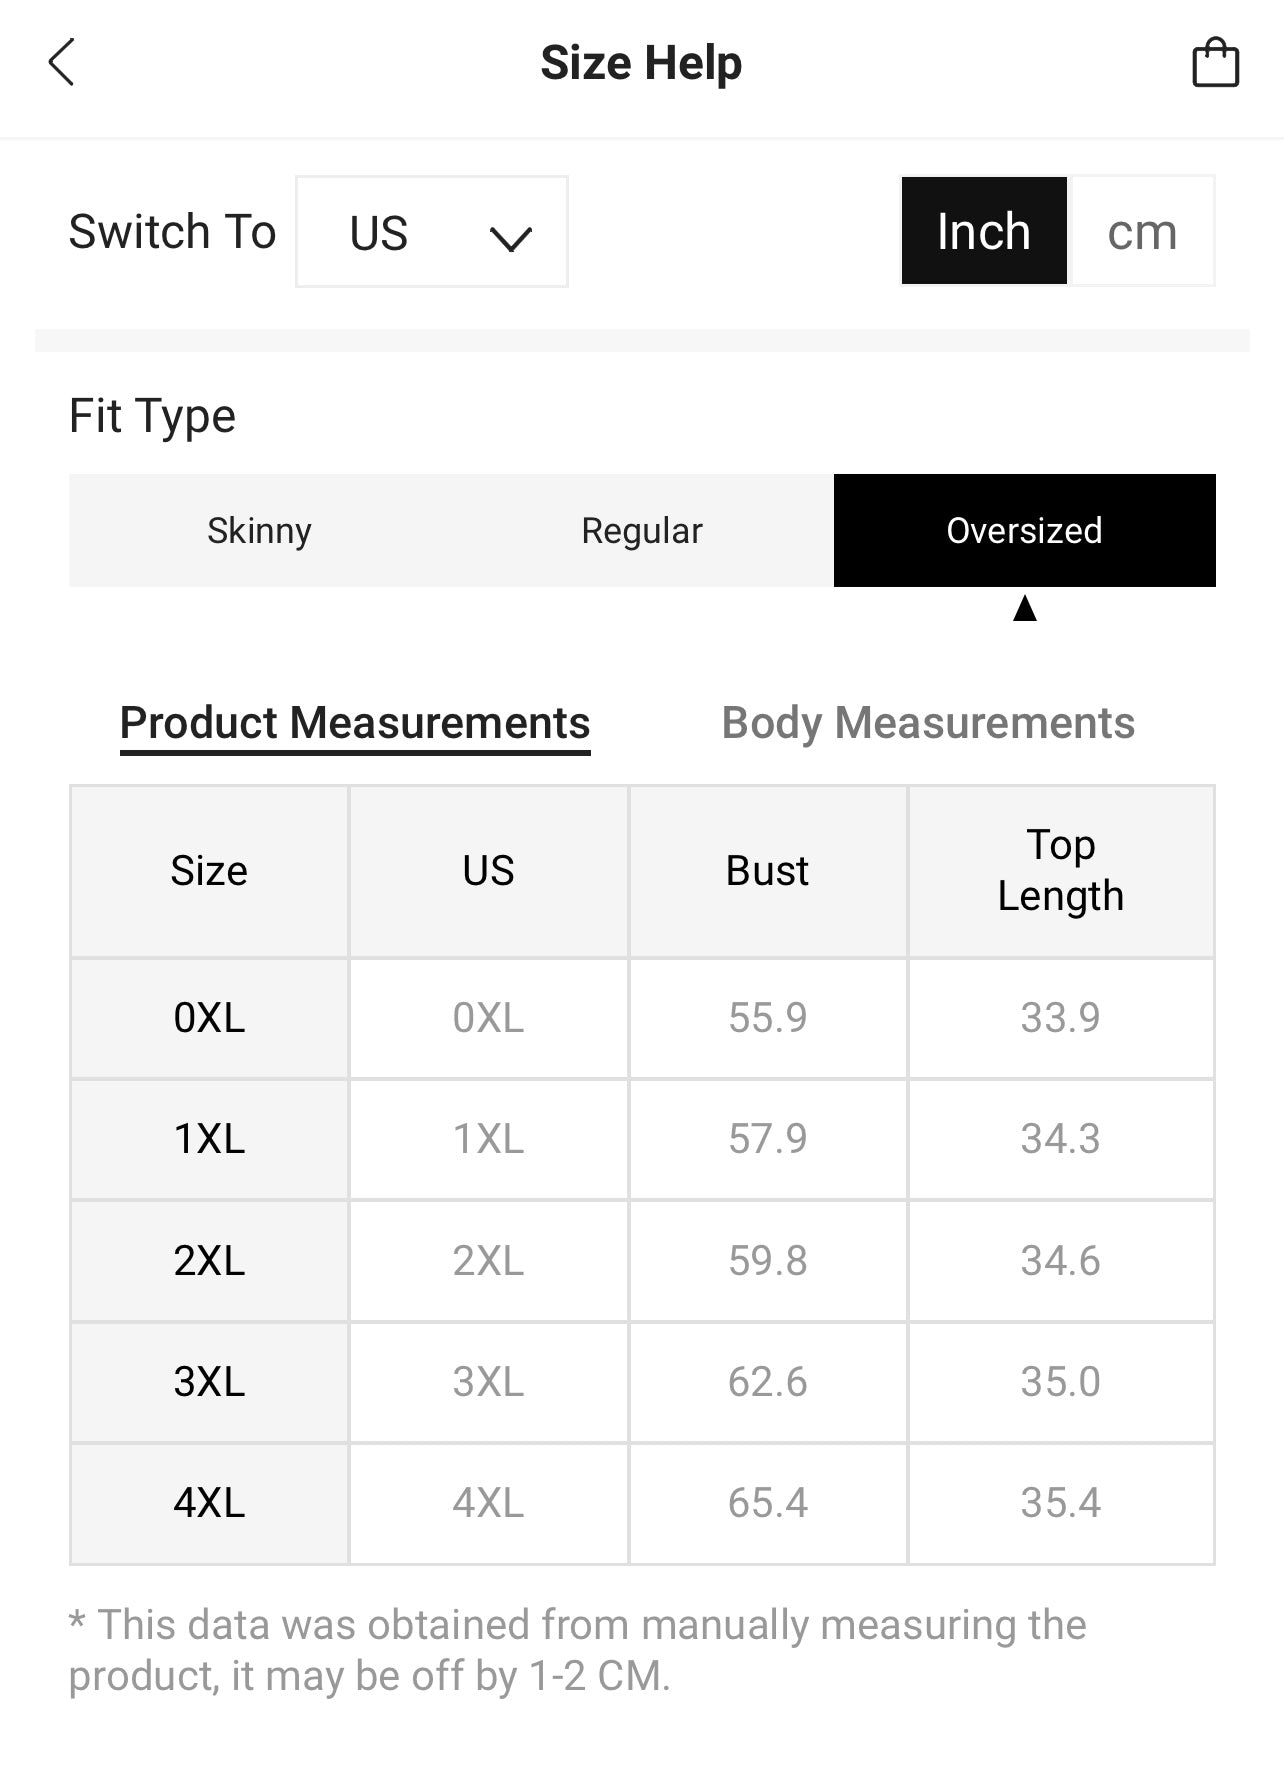Open the Product Measurements tab
This screenshot has width=1284, height=1784.
(x=355, y=723)
